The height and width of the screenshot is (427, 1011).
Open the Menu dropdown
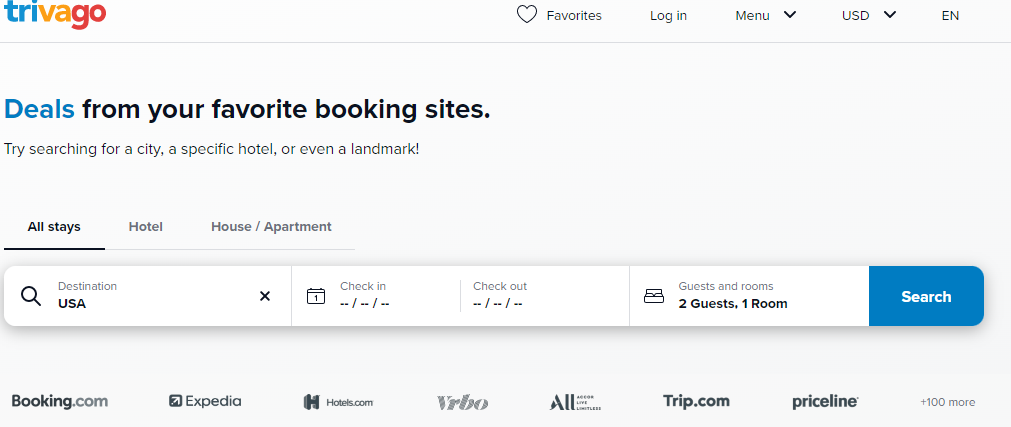pos(765,15)
